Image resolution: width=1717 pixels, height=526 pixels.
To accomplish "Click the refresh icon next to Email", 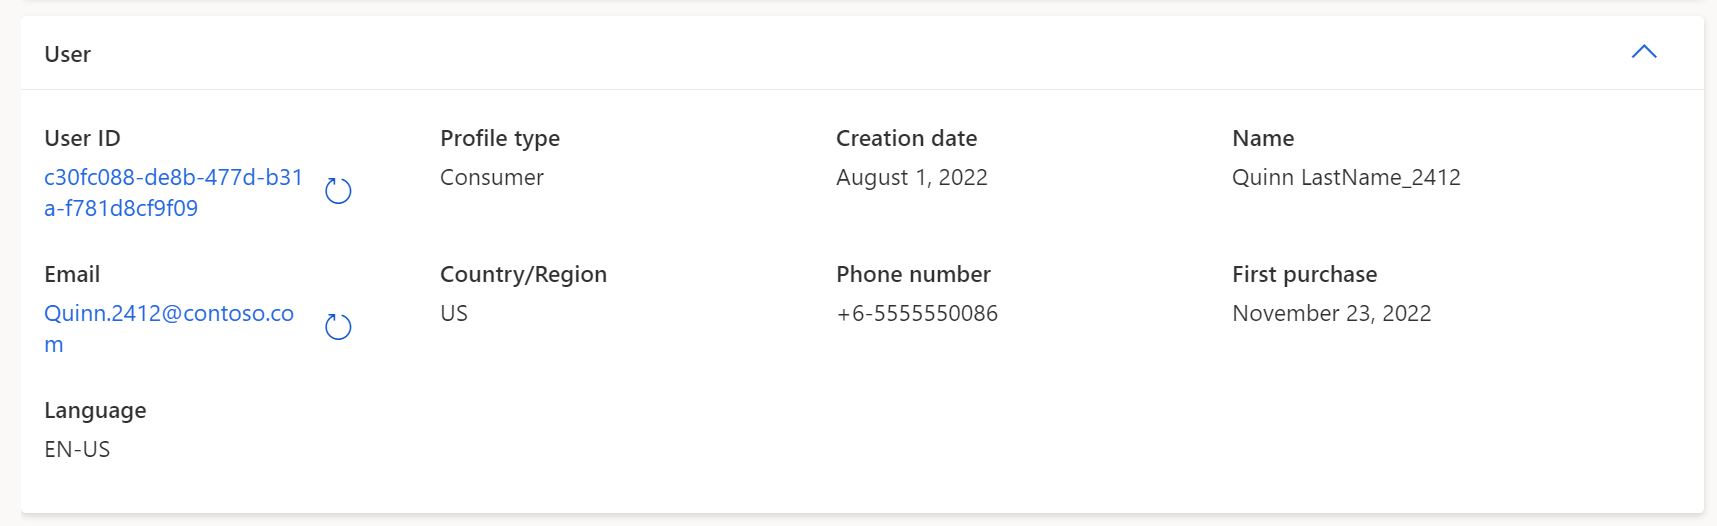I will 338,327.
